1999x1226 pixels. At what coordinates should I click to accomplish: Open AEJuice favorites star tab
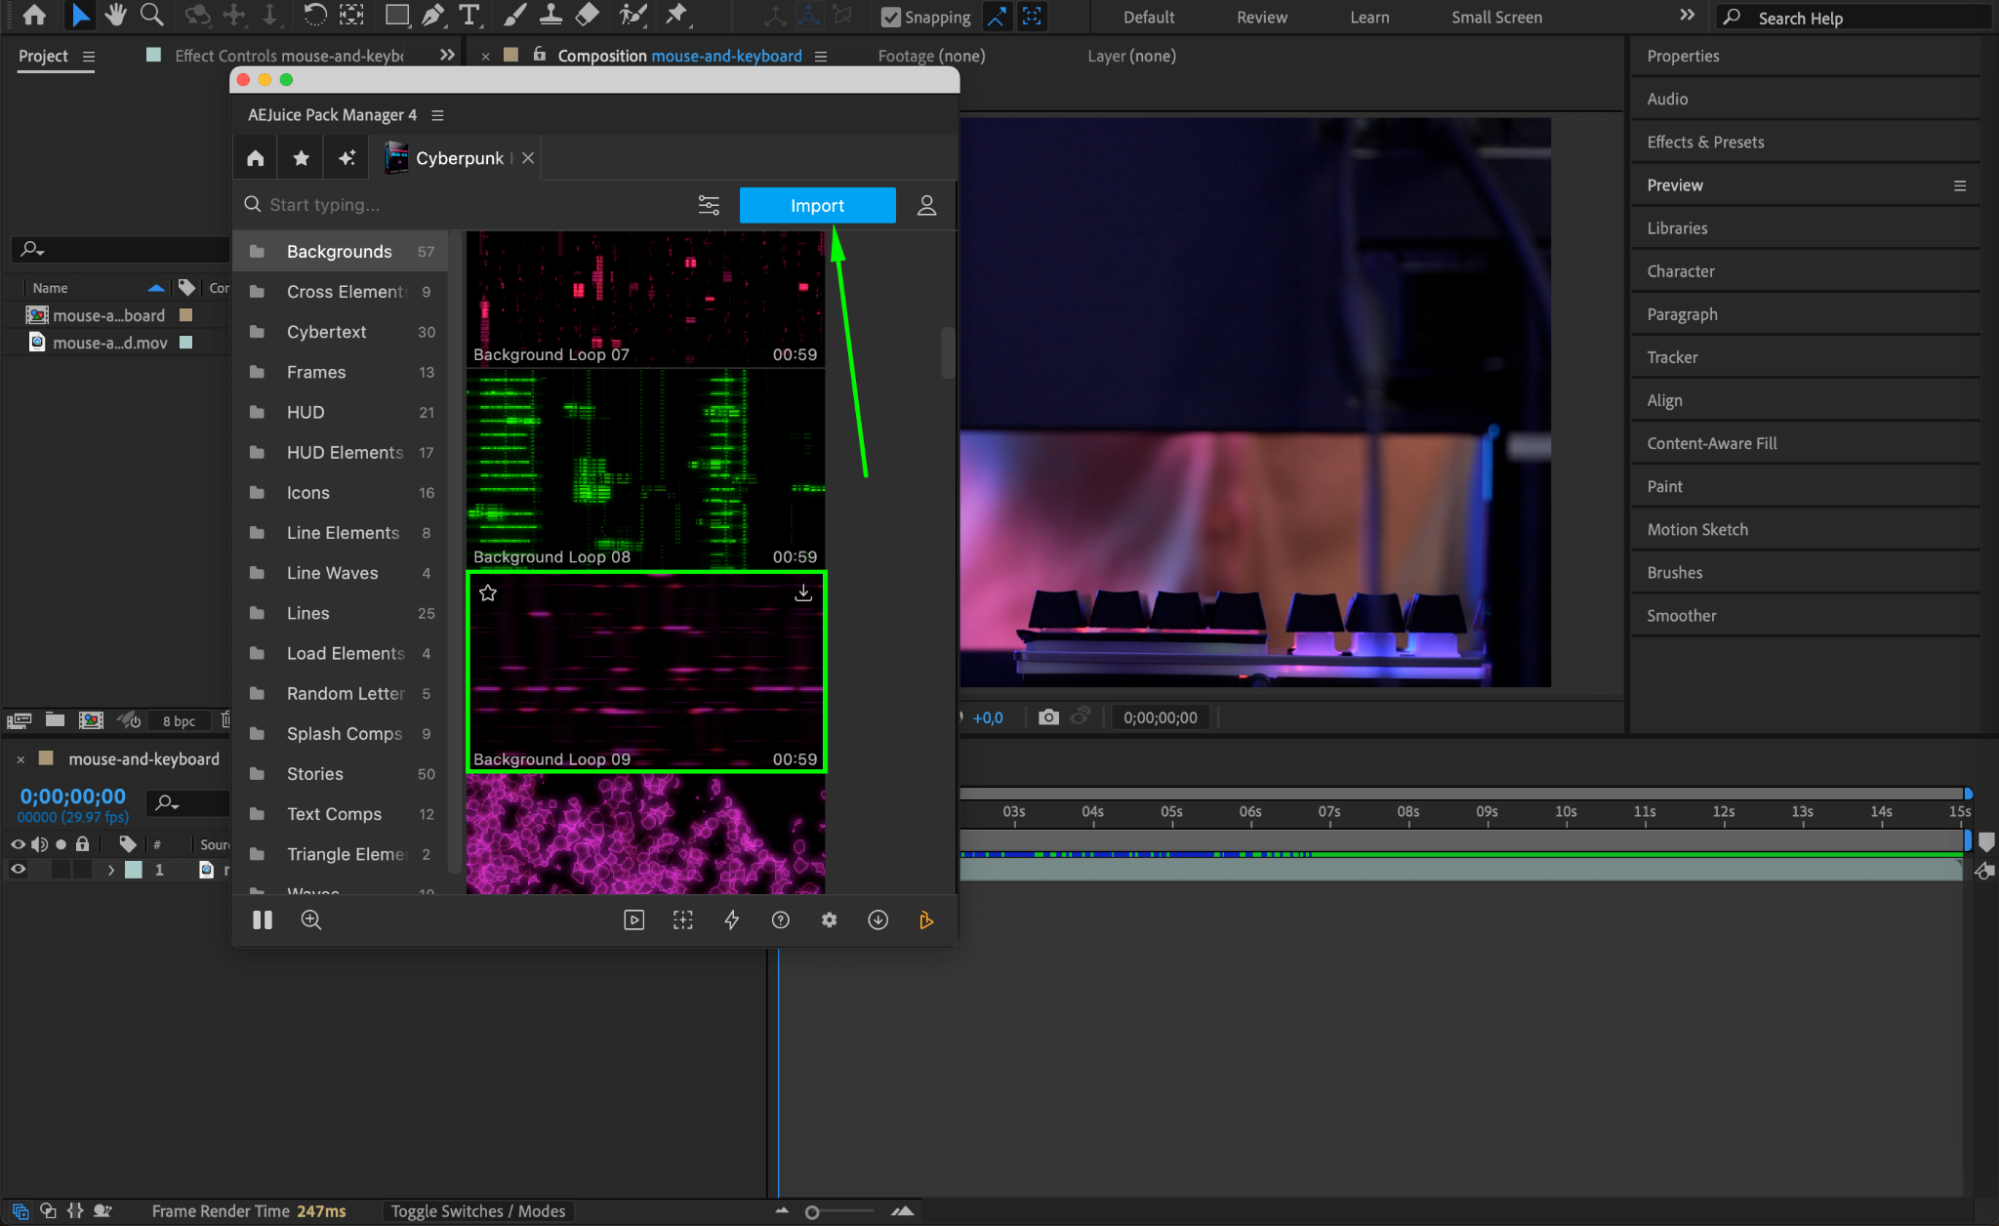[301, 158]
